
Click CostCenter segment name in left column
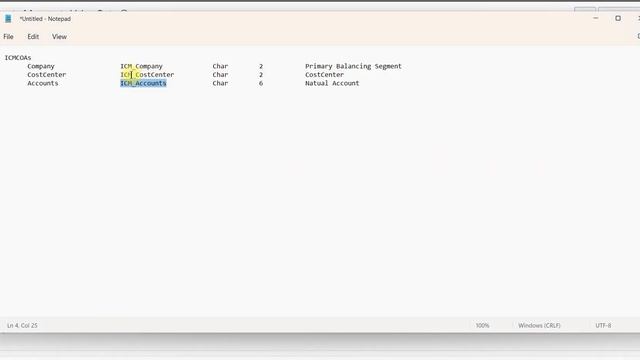coord(47,75)
